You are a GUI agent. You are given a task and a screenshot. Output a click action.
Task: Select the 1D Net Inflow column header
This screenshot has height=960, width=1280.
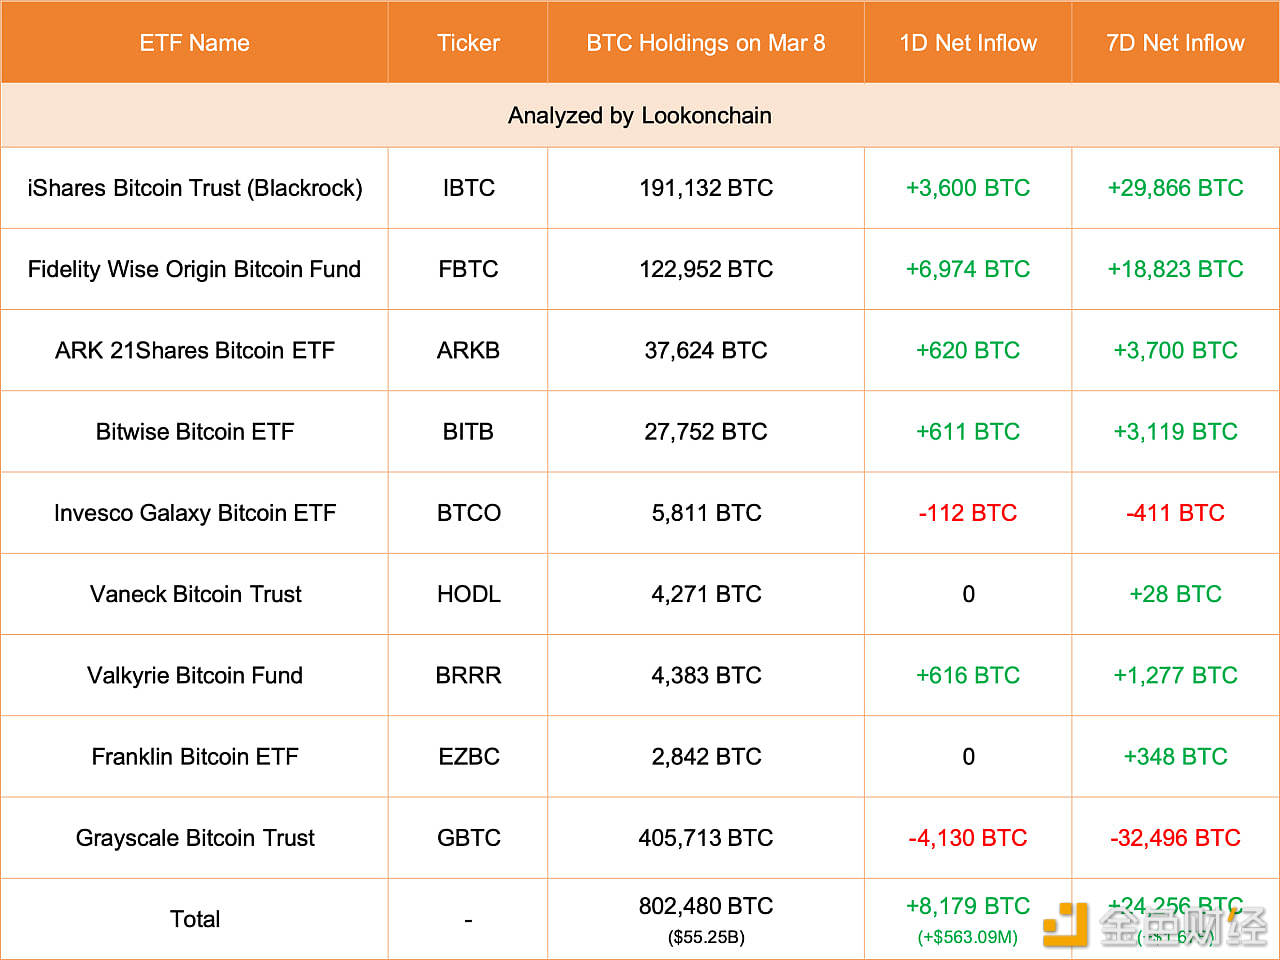coord(968,43)
